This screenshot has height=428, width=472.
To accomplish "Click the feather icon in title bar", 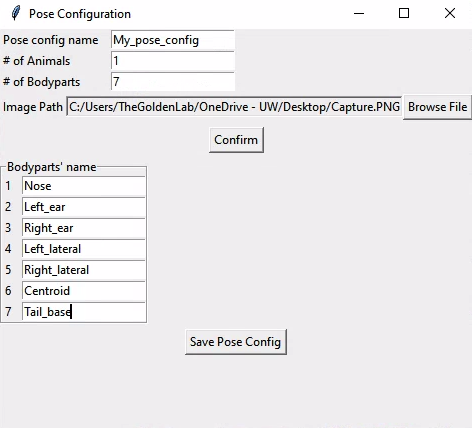I will [x=15, y=13].
